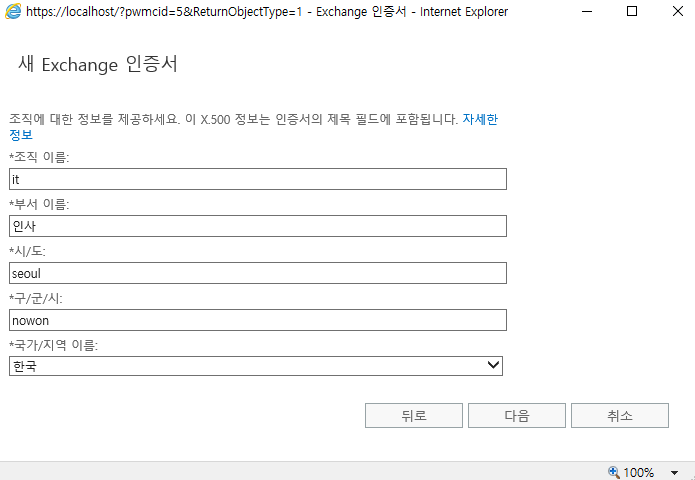Open the 국가/지역 이름 country dropdown
Screen dimensions: 695x480
pos(256,366)
